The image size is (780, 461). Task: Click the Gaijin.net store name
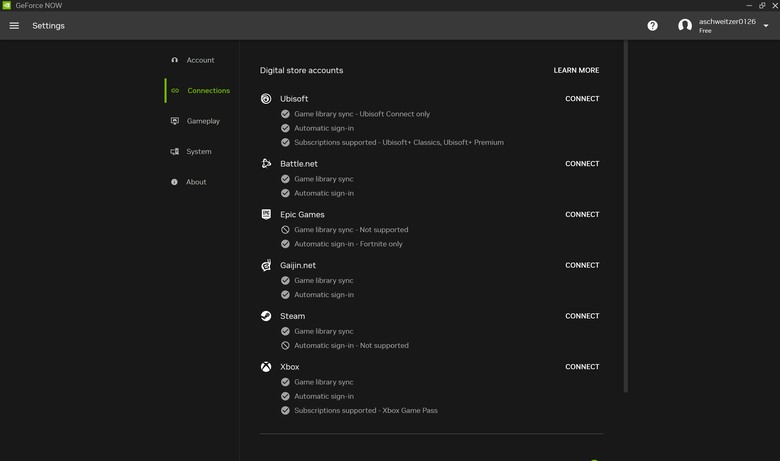[x=297, y=265]
